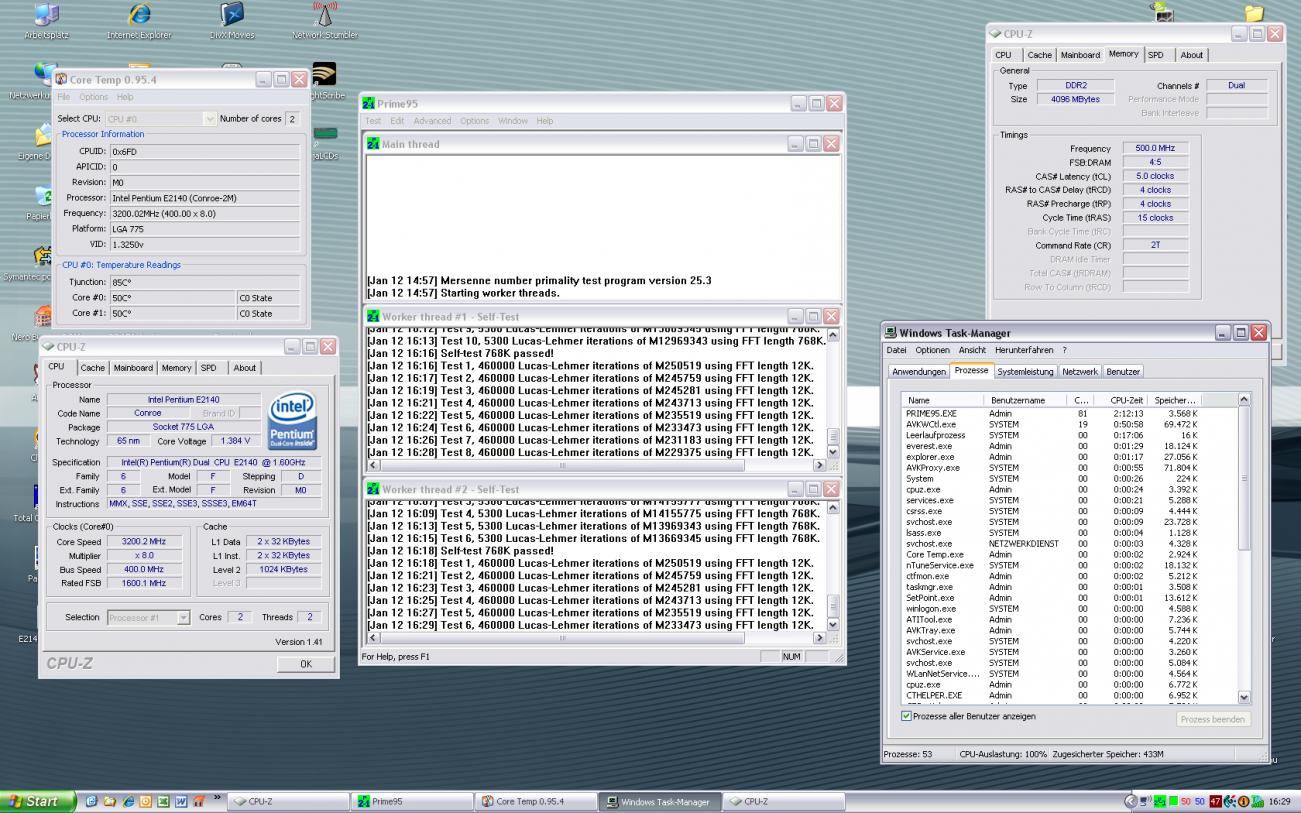Image resolution: width=1301 pixels, height=813 pixels.
Task: Click the Worker thread #2 vertical scrollbar down arrow
Action: 833,624
